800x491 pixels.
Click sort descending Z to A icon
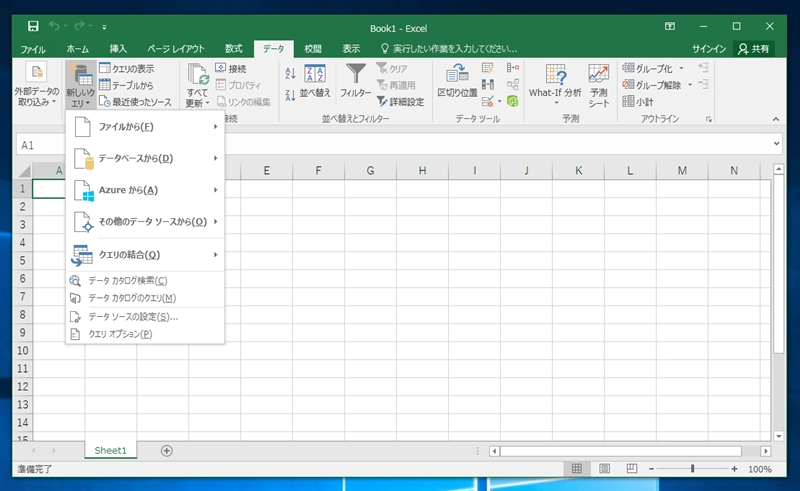pyautogui.click(x=290, y=95)
